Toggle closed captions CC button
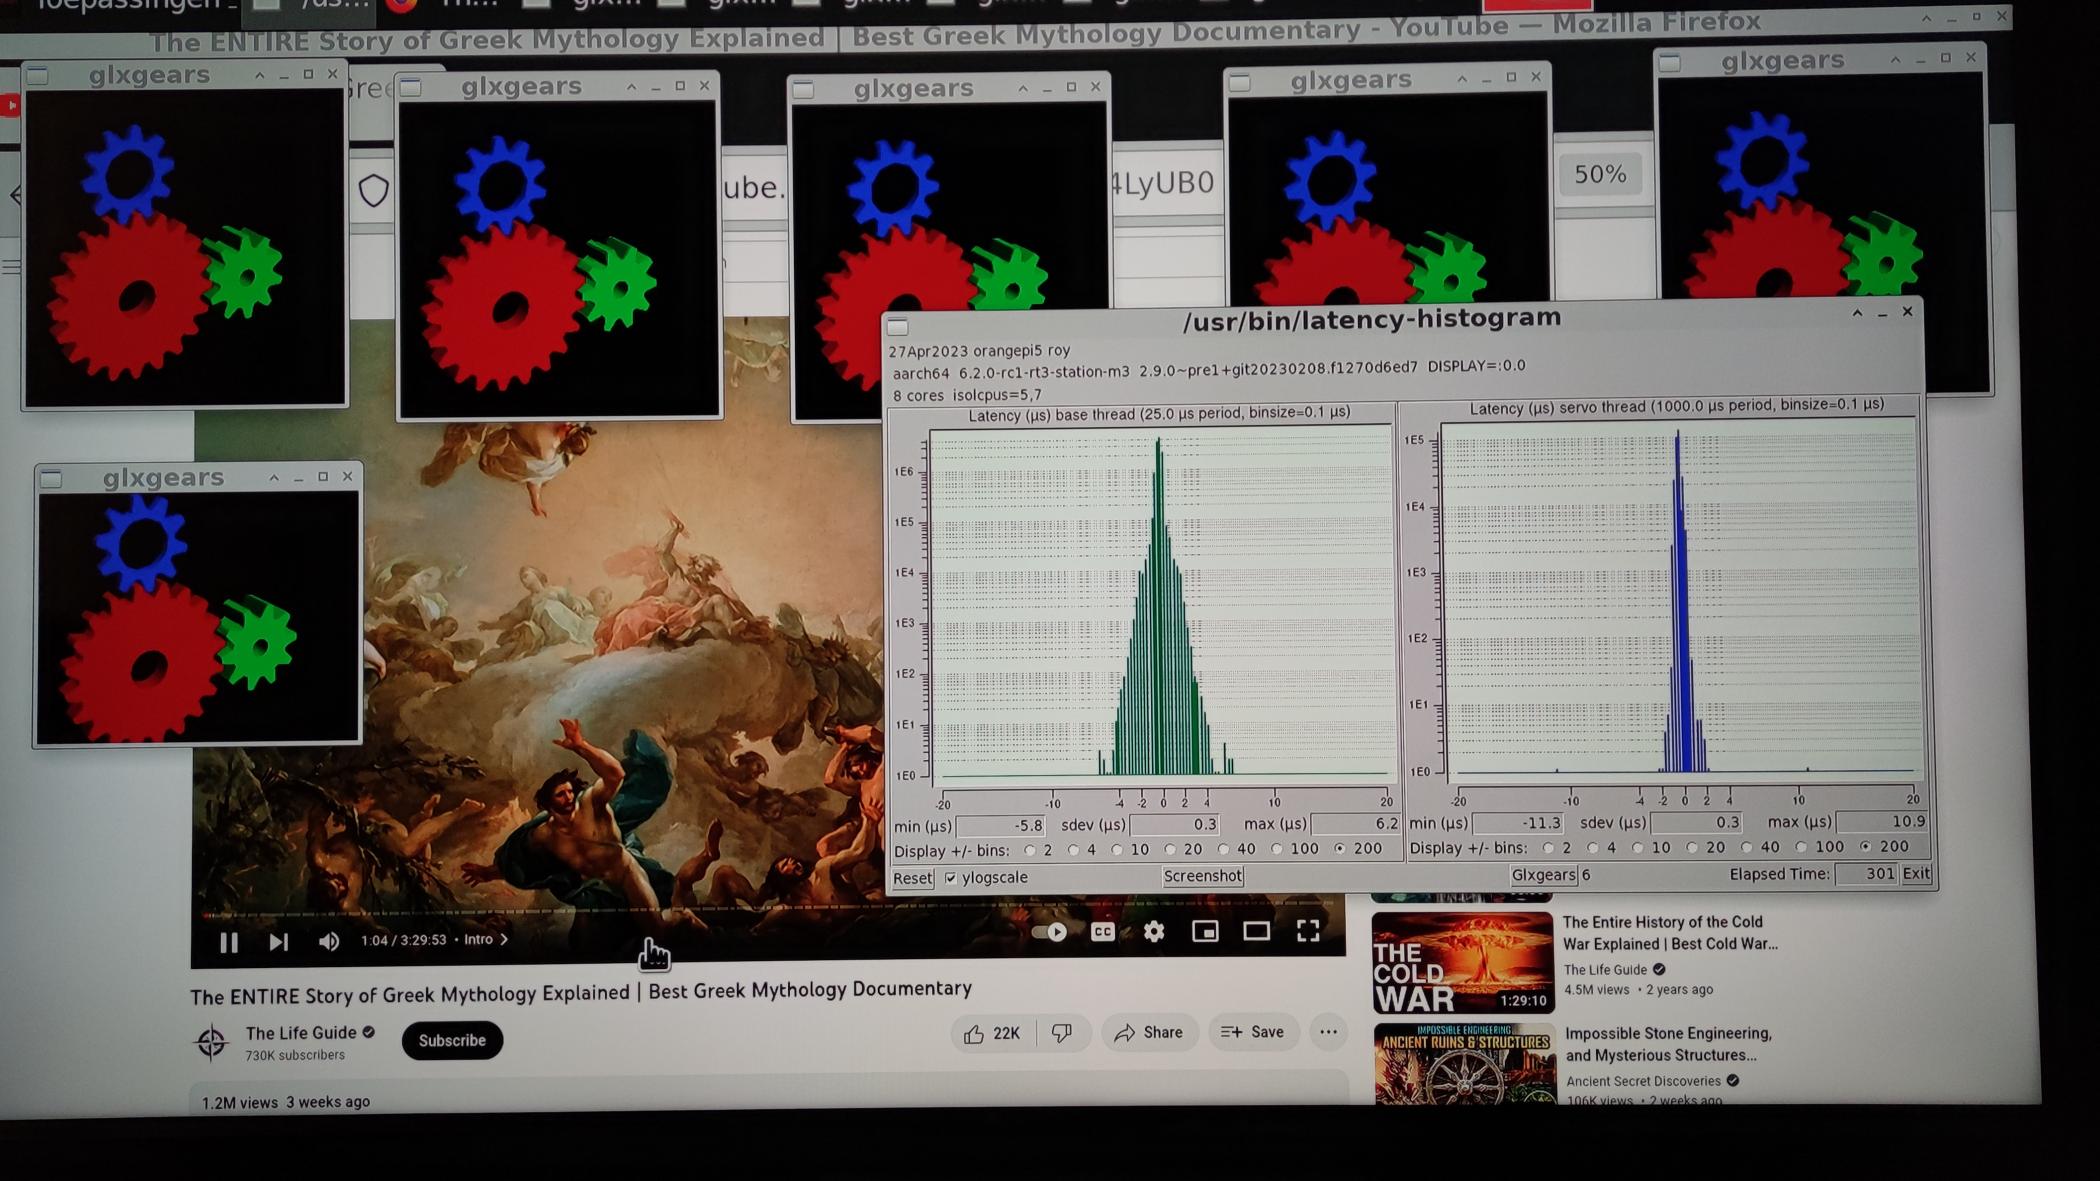The width and height of the screenshot is (2100, 1181). coord(1103,932)
